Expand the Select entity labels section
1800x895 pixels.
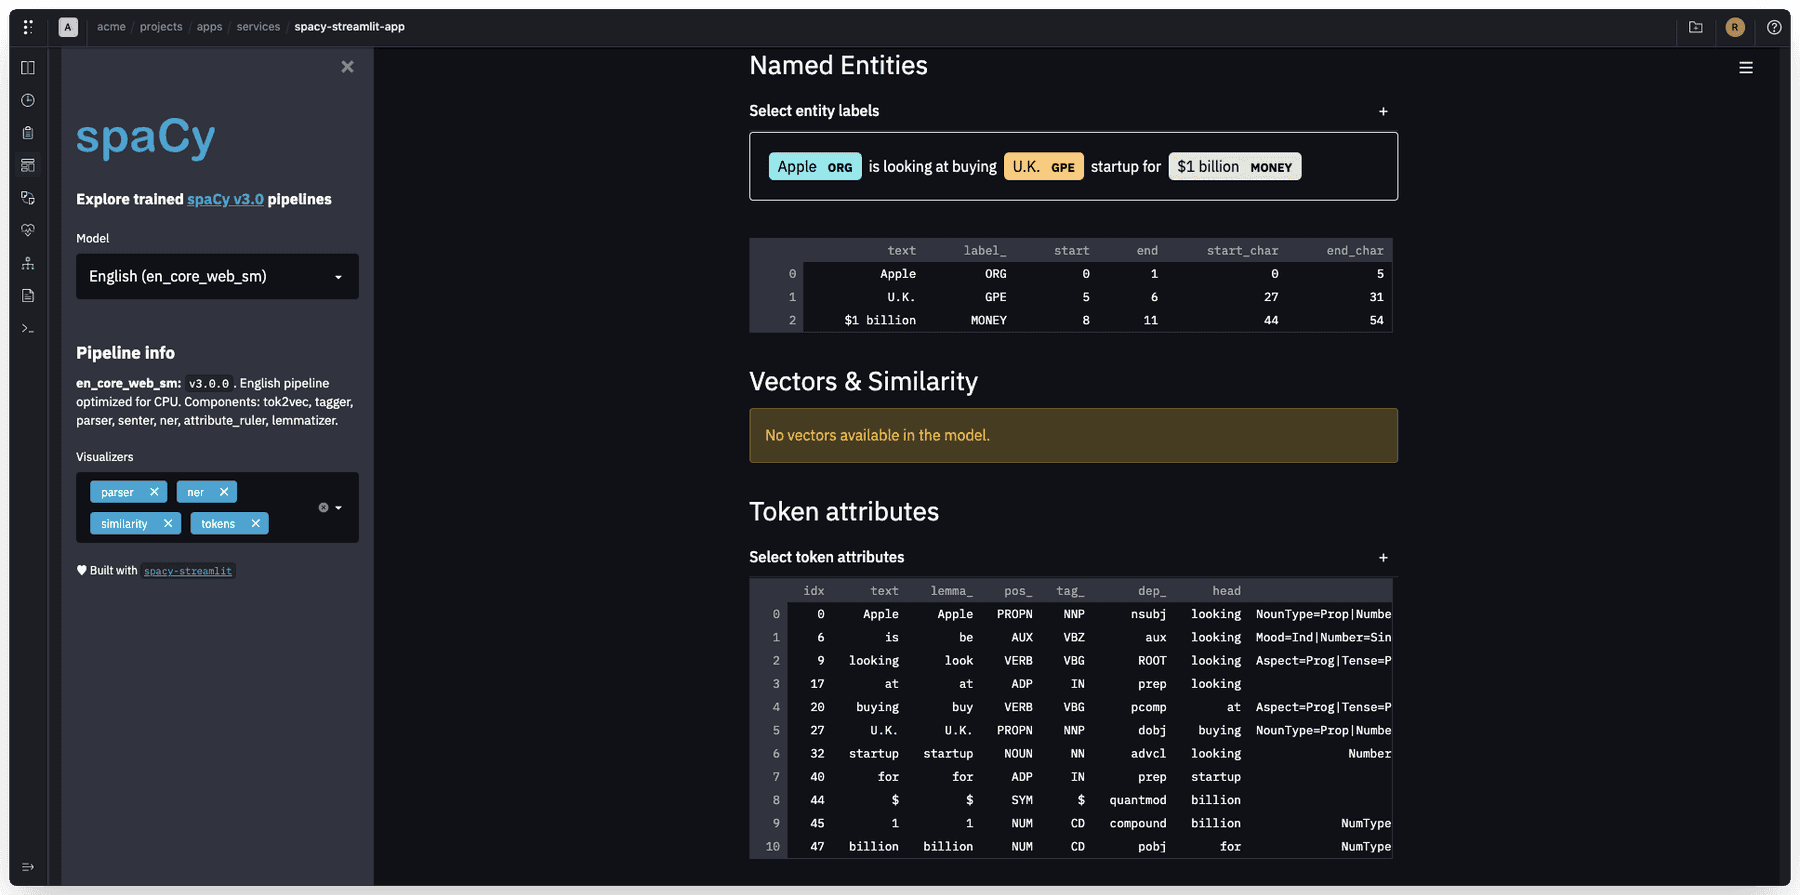click(x=1383, y=111)
